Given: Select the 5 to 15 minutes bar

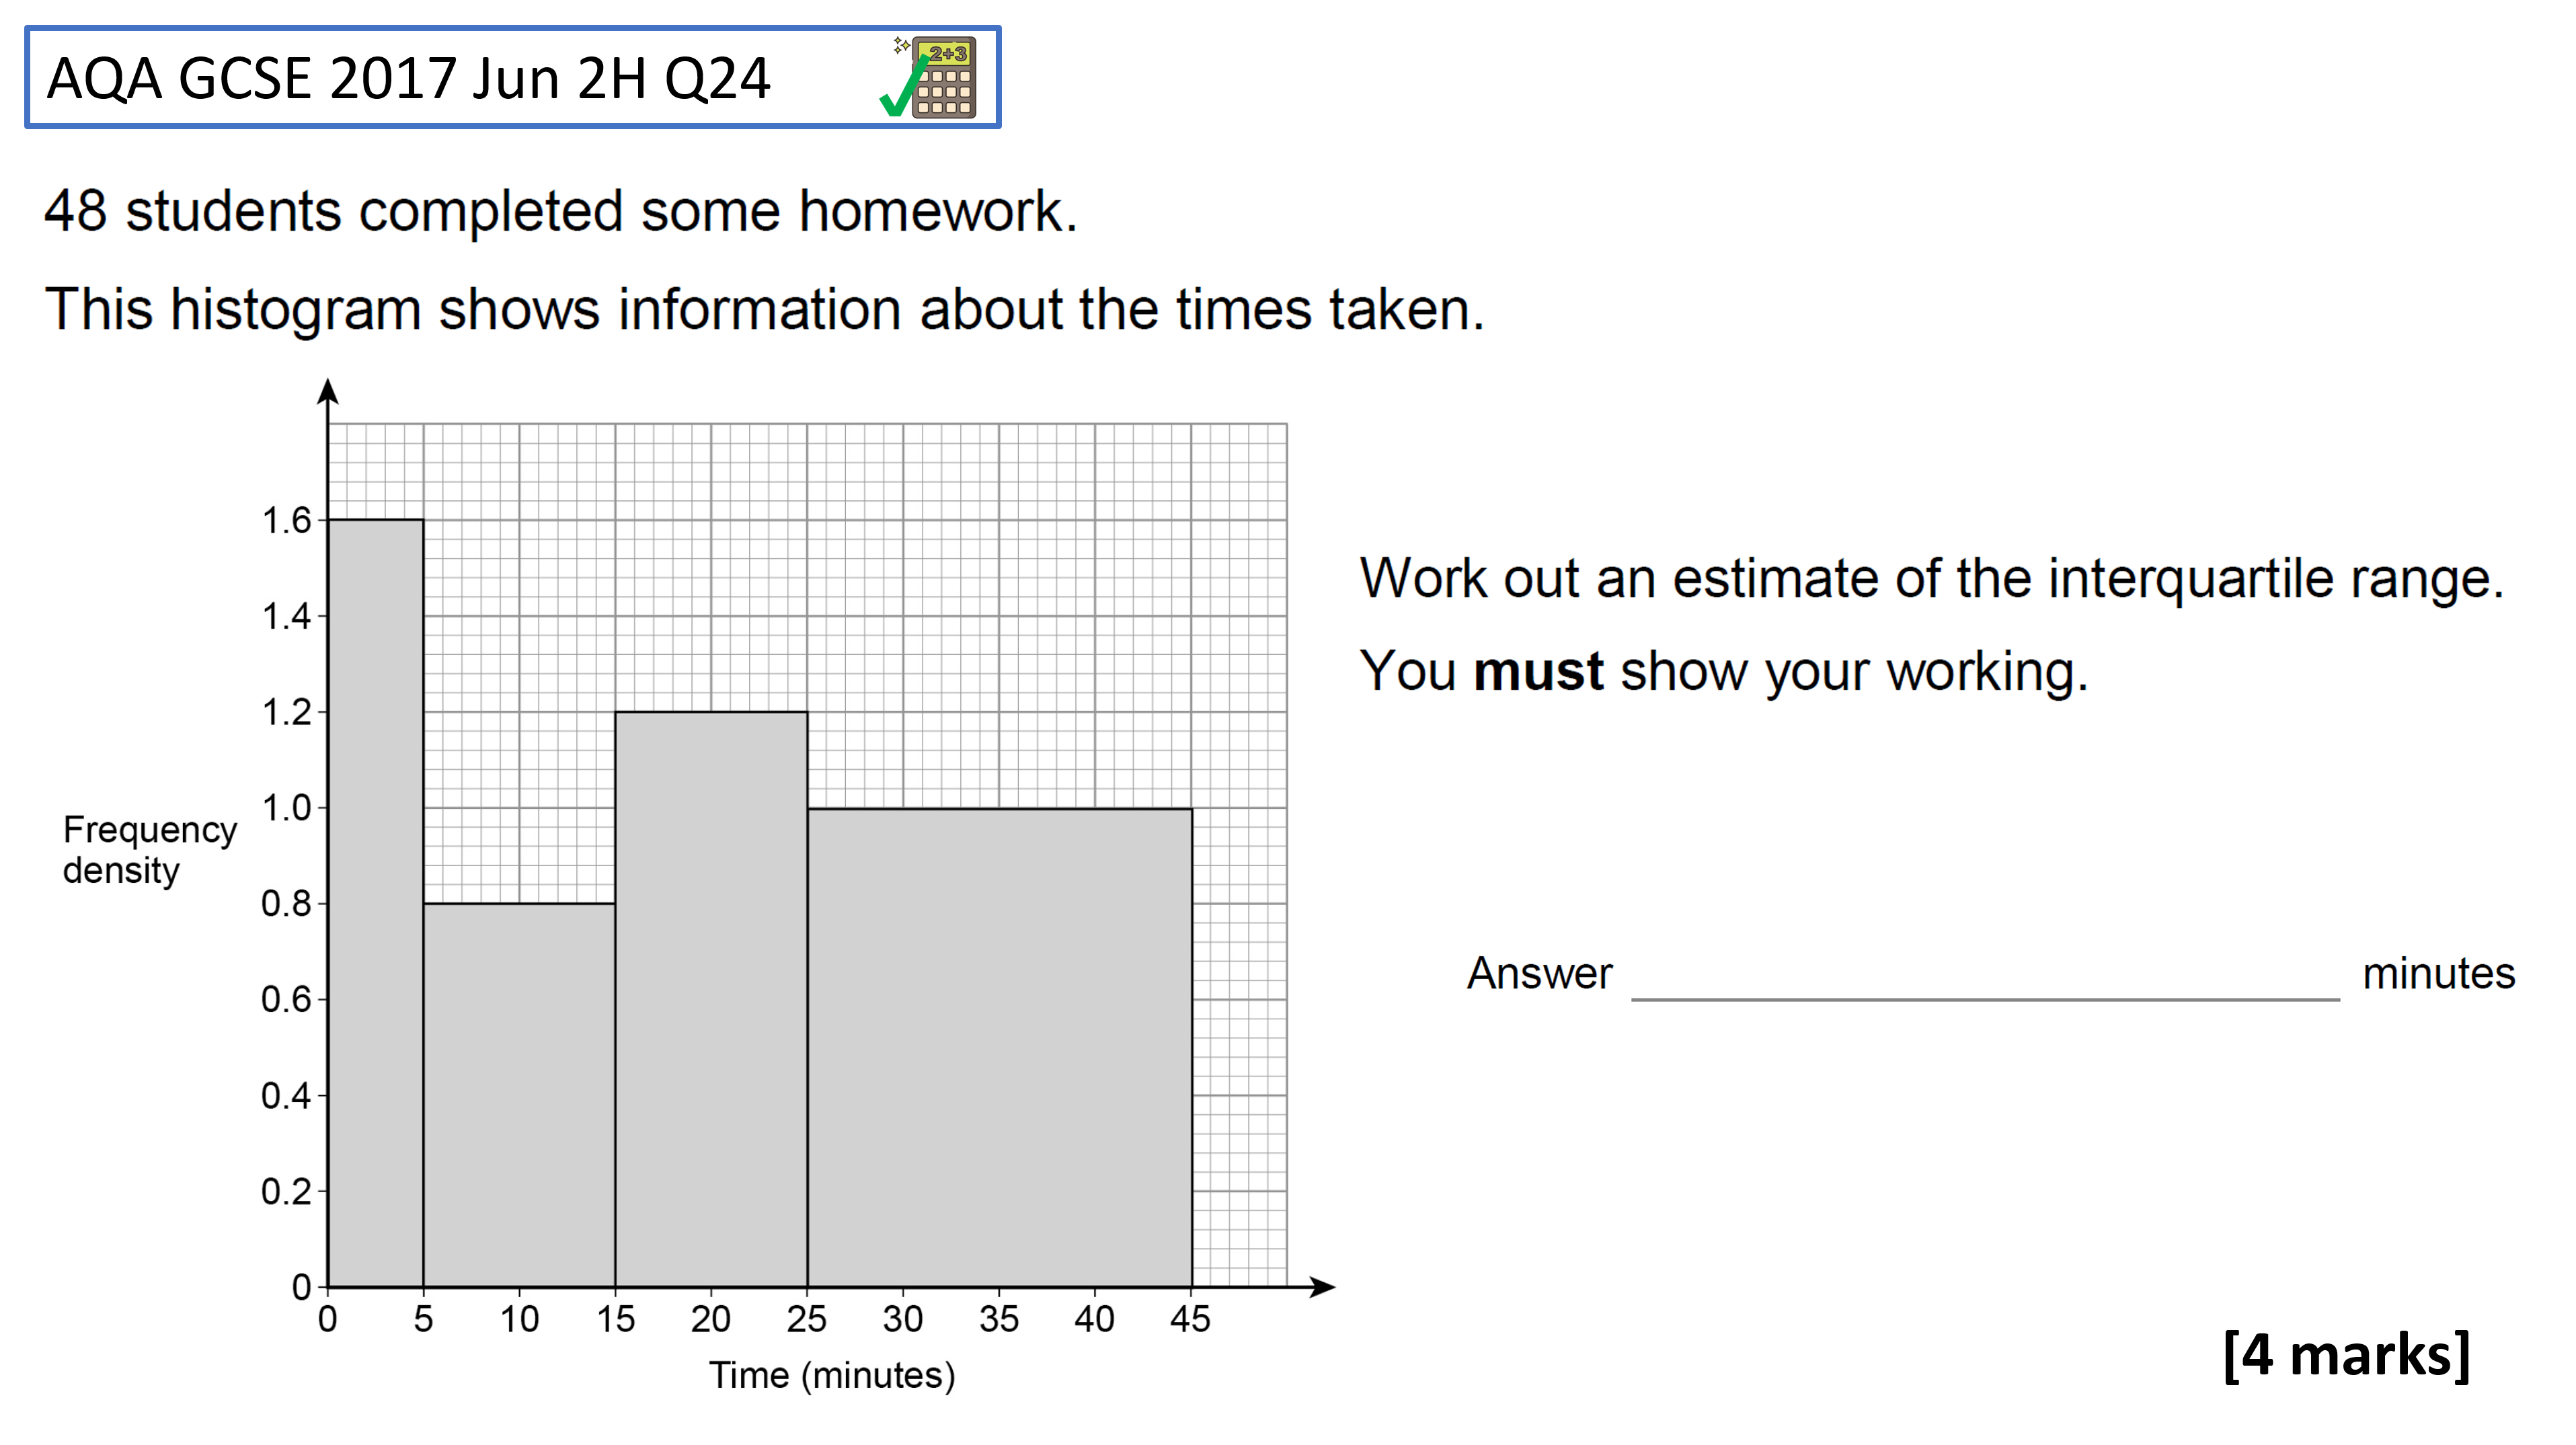Looking at the screenshot, I should (519, 1094).
